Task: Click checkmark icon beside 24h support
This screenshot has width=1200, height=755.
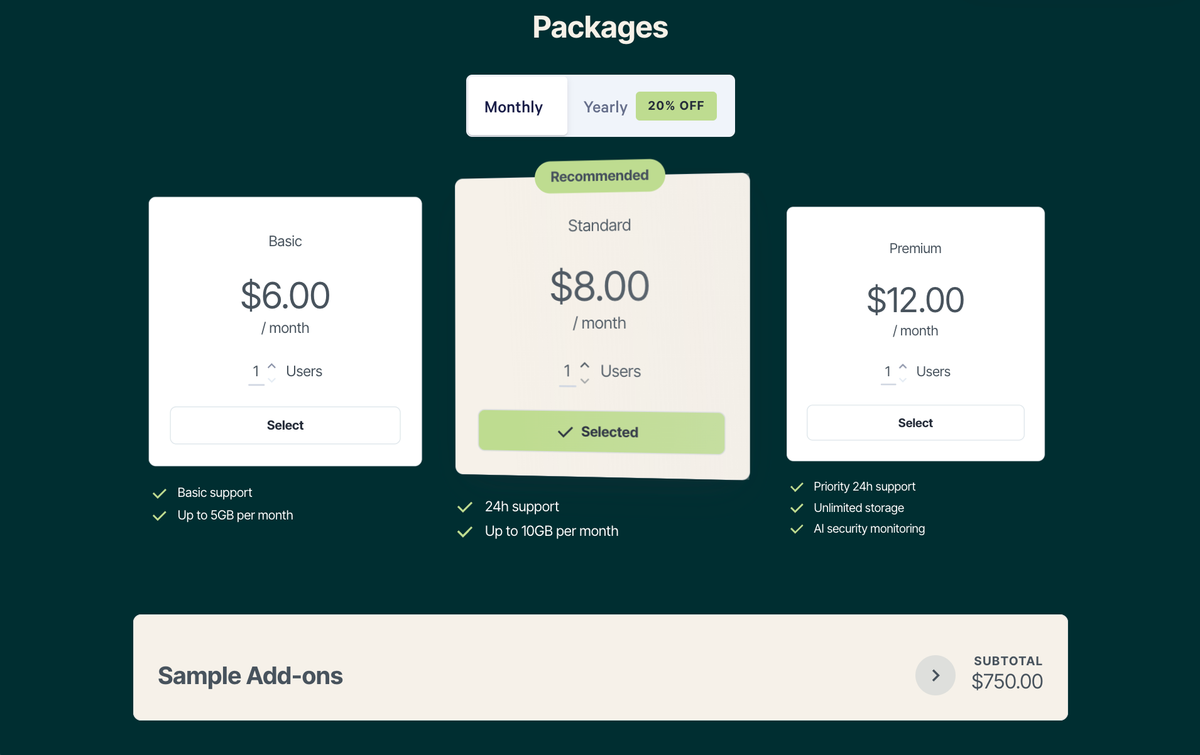Action: point(465,507)
